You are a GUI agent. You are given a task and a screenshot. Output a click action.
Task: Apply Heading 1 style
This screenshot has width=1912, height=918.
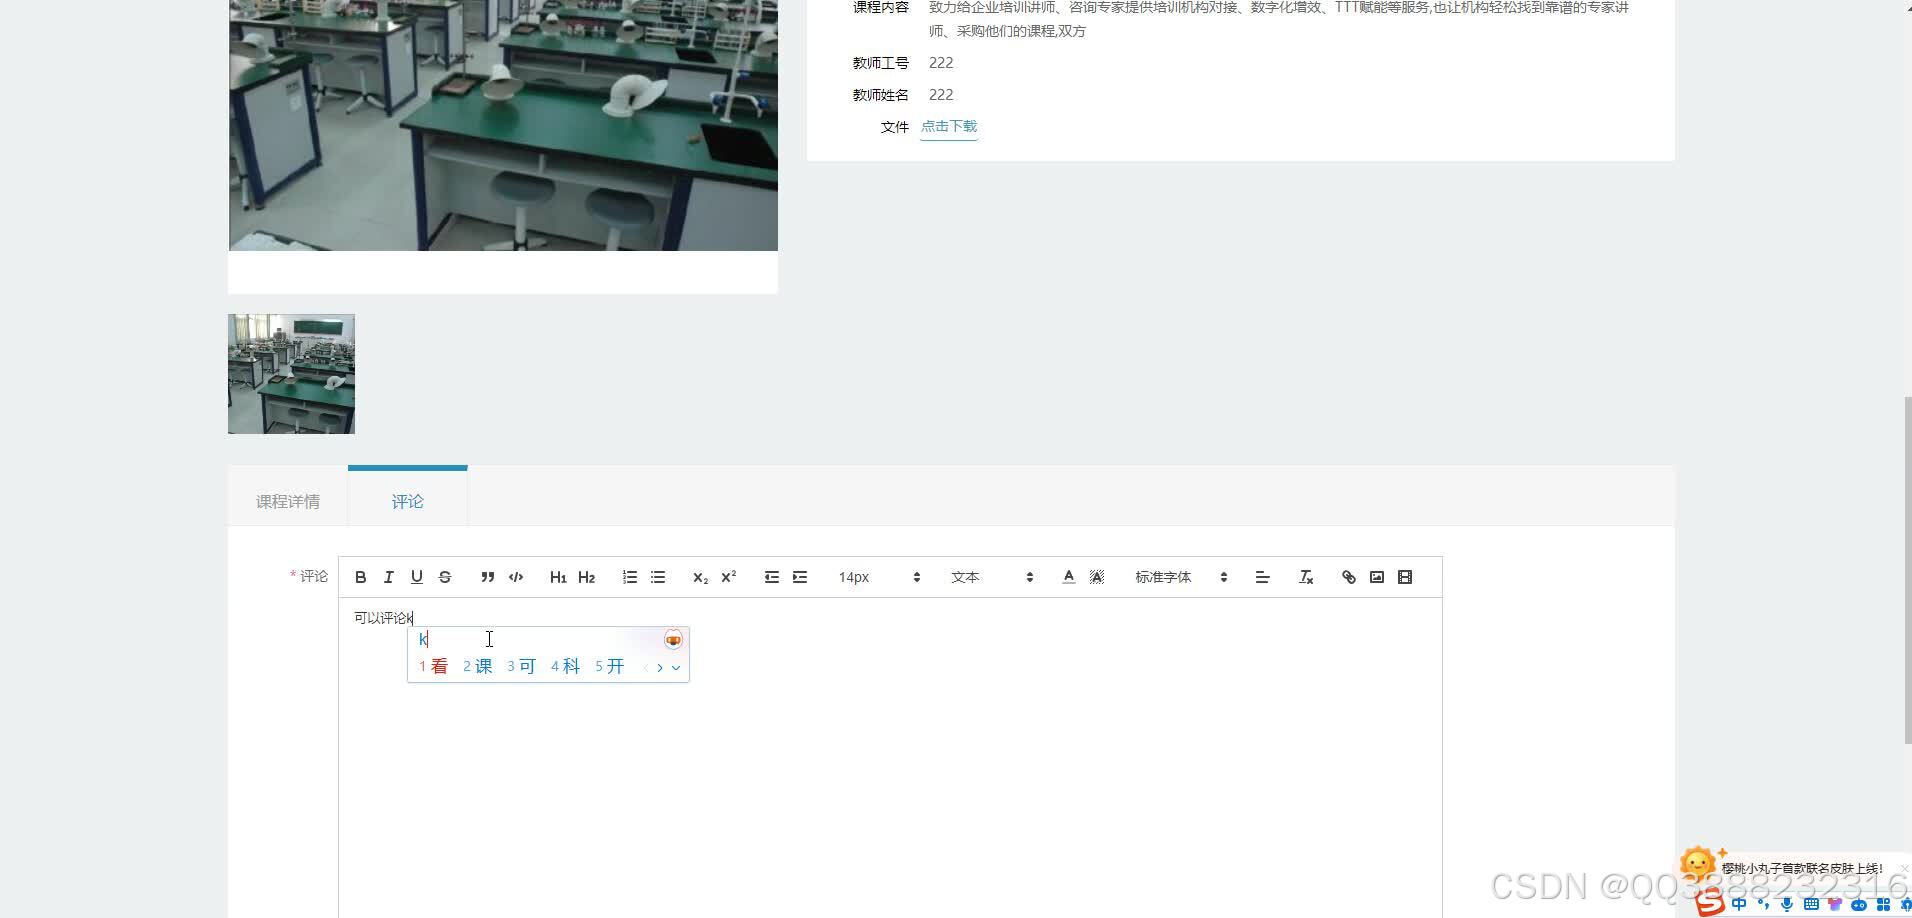coord(558,577)
